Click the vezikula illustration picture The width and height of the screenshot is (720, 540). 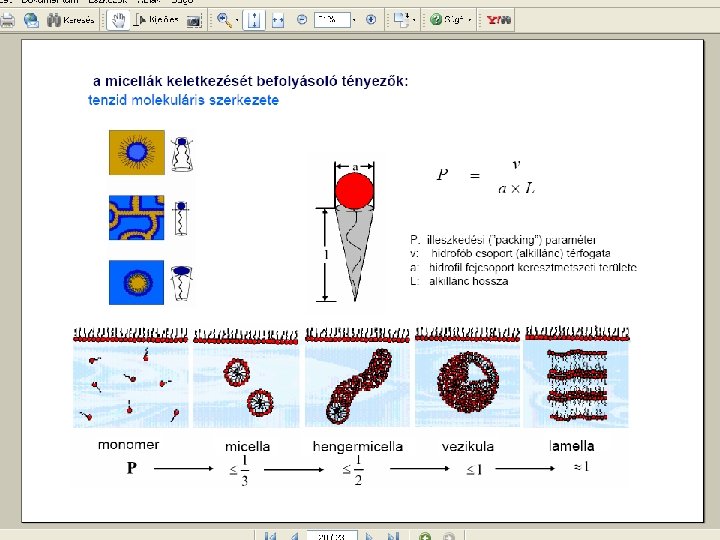(467, 377)
